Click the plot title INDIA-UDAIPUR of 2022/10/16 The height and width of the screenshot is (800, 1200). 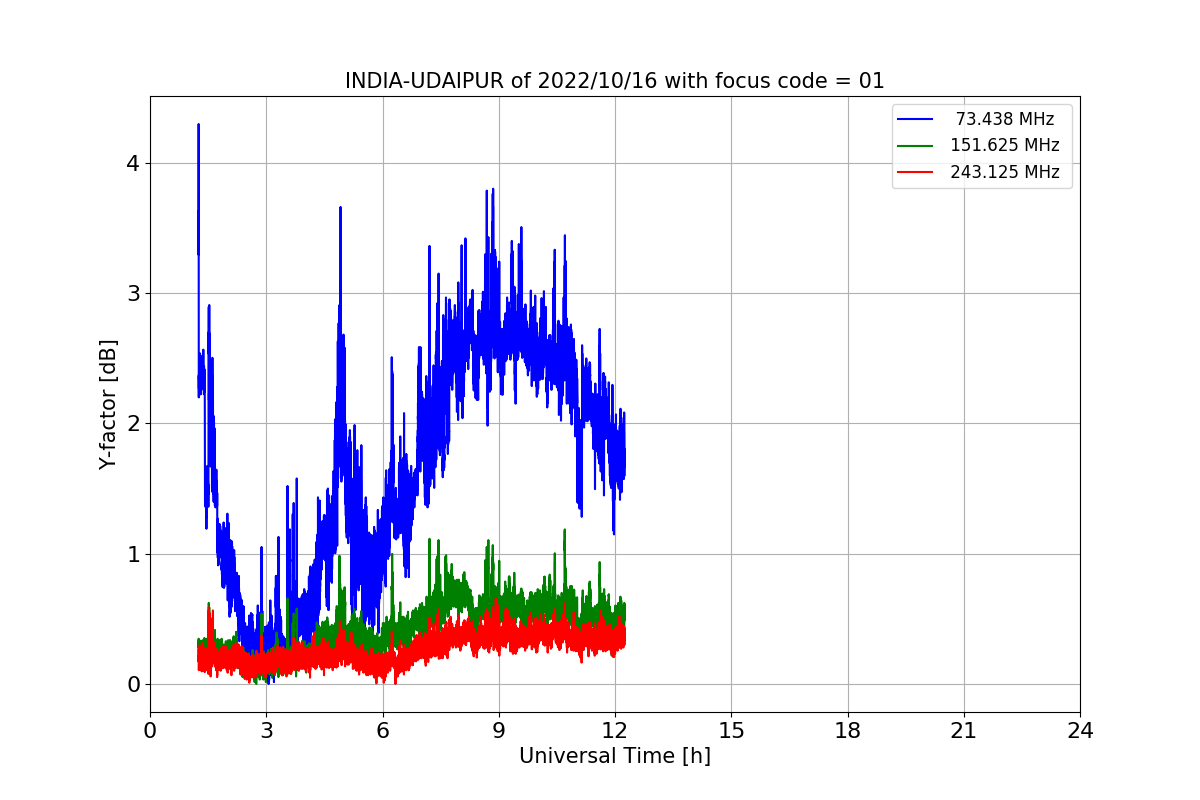click(614, 81)
